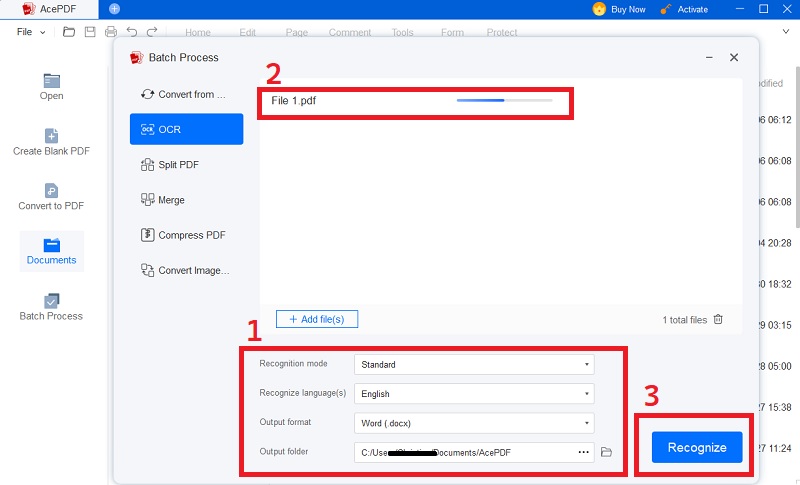
Task: Select Open in the left sidebar
Action: point(52,87)
